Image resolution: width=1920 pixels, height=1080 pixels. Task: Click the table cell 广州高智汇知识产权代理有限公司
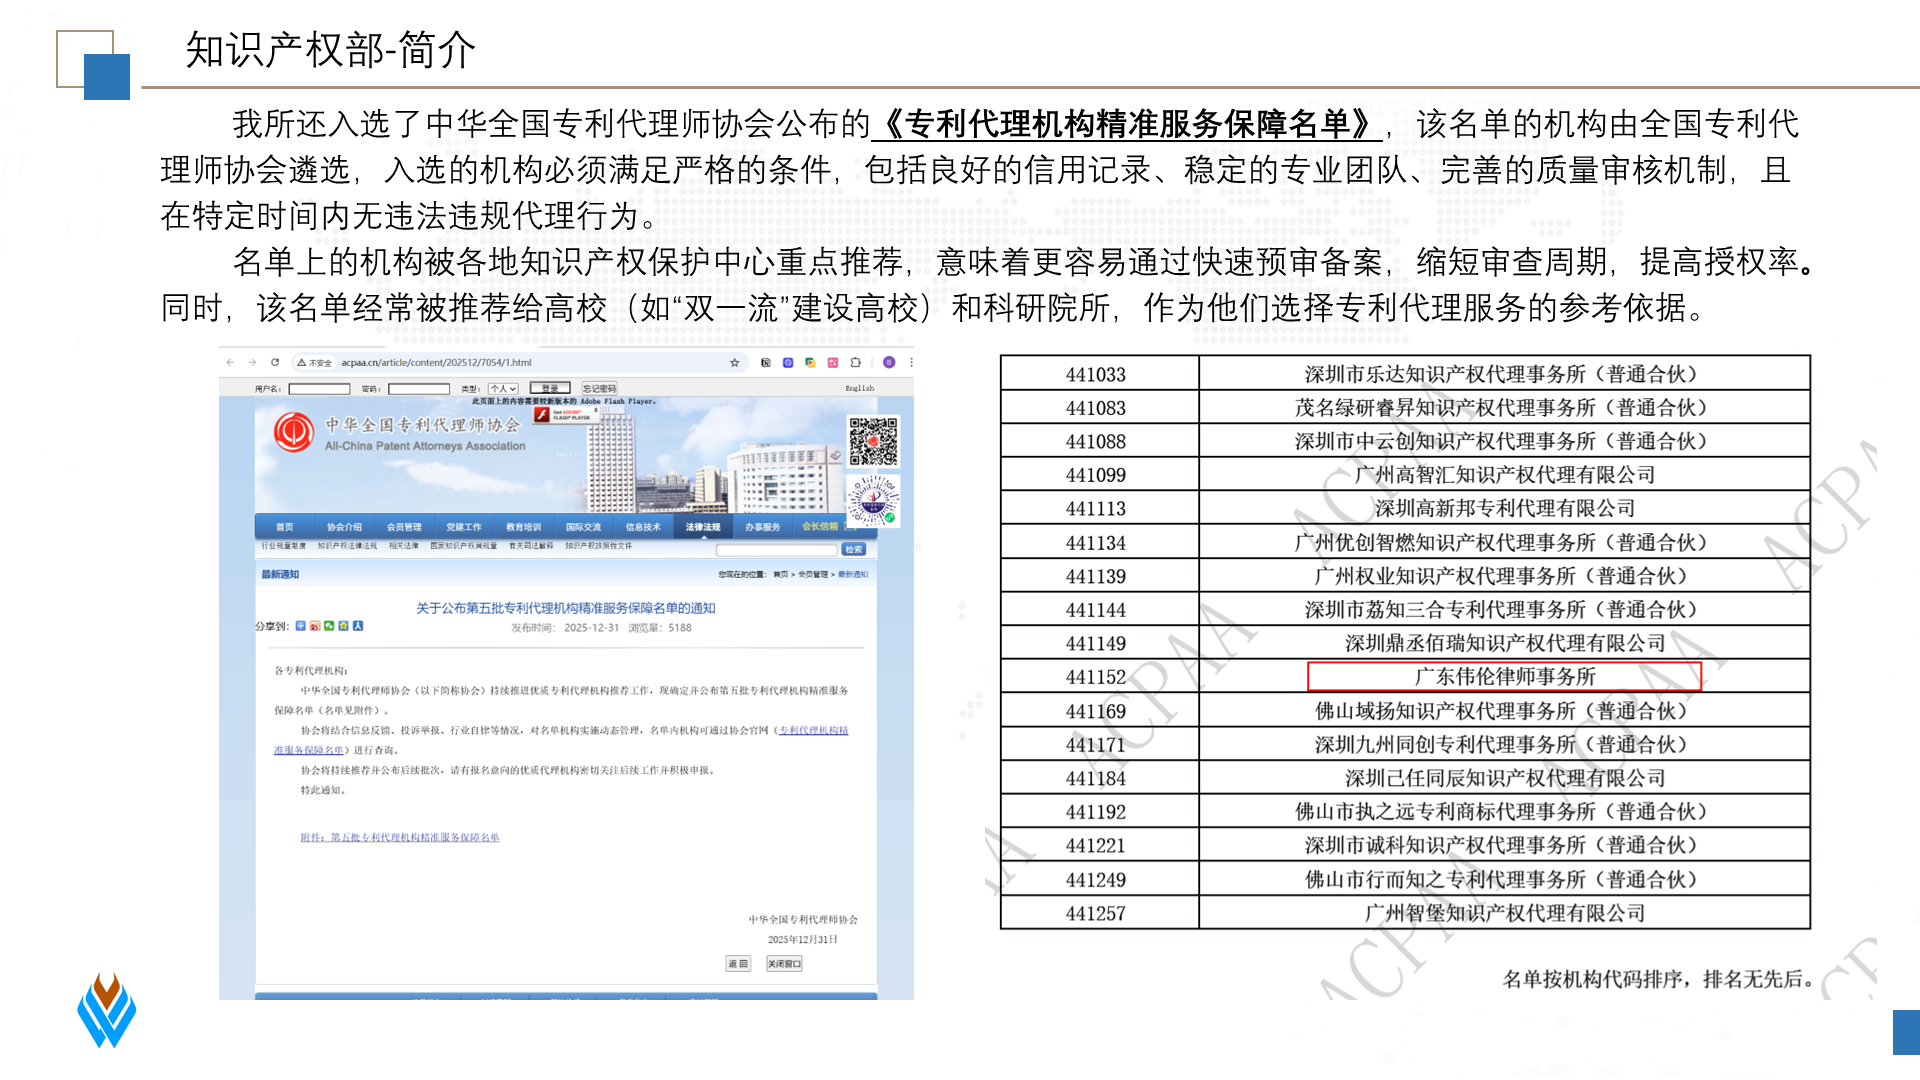(x=1504, y=475)
